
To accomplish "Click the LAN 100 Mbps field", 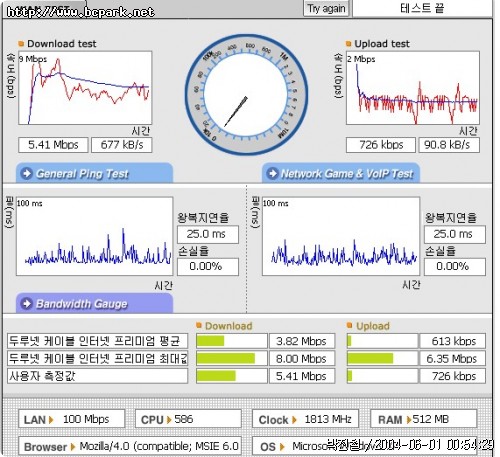I will click(x=72, y=419).
